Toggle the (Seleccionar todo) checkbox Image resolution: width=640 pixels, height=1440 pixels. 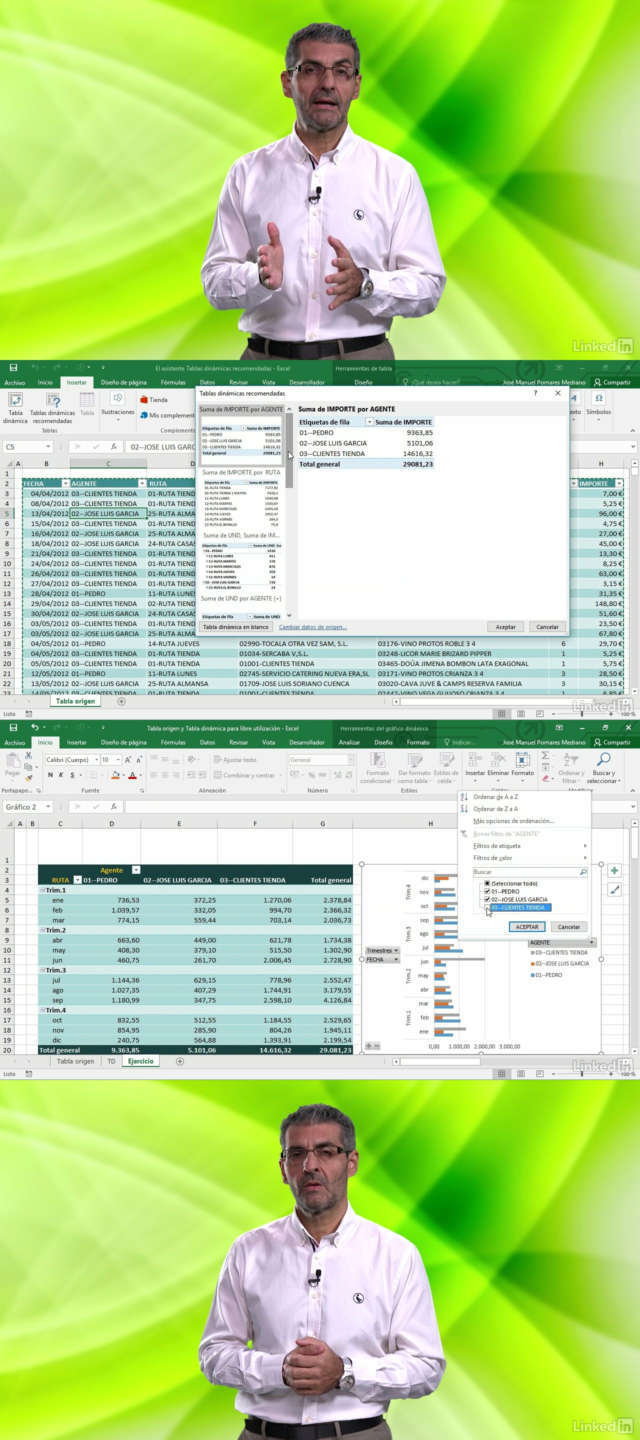[488, 884]
